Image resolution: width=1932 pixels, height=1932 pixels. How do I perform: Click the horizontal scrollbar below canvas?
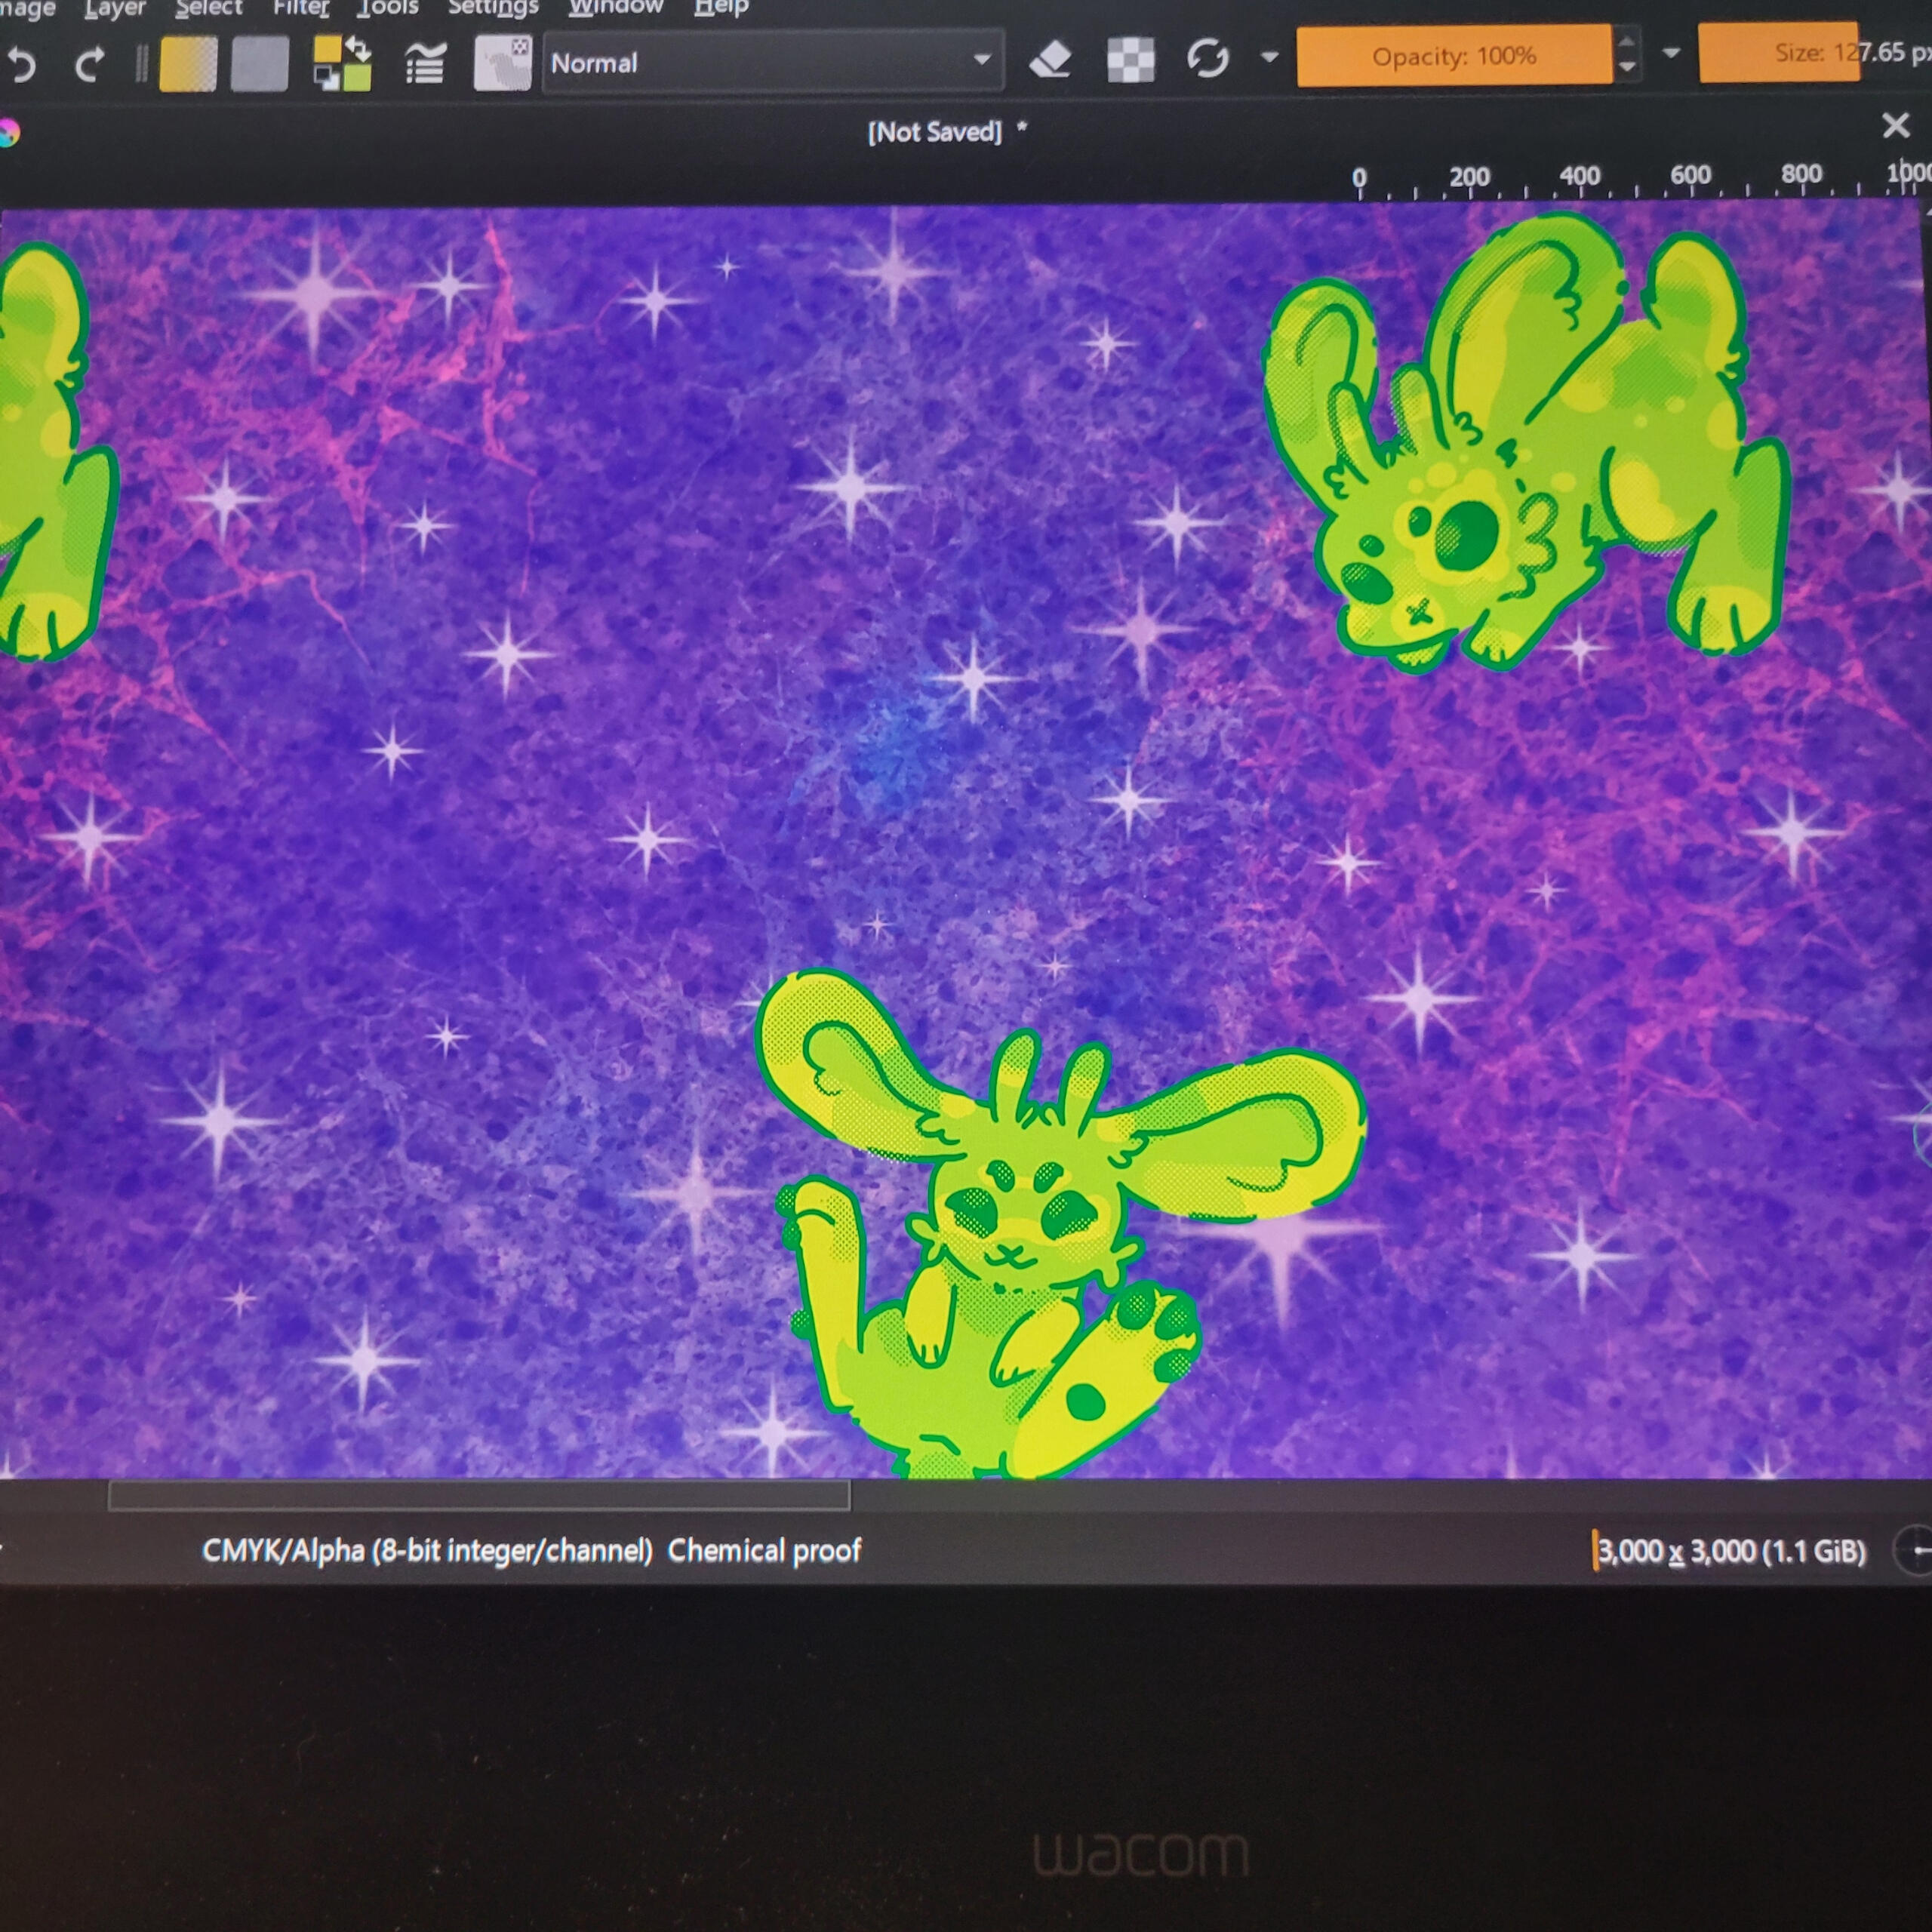point(479,1495)
